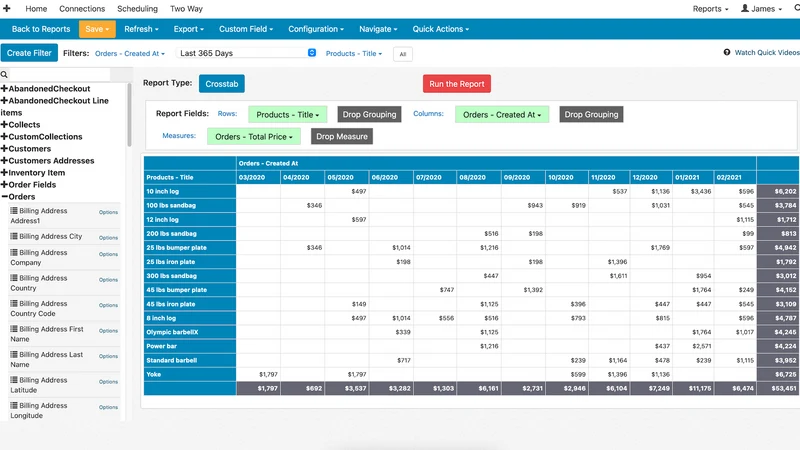Open the Reports menu at top right
This screenshot has width=800, height=450.
tap(710, 9)
